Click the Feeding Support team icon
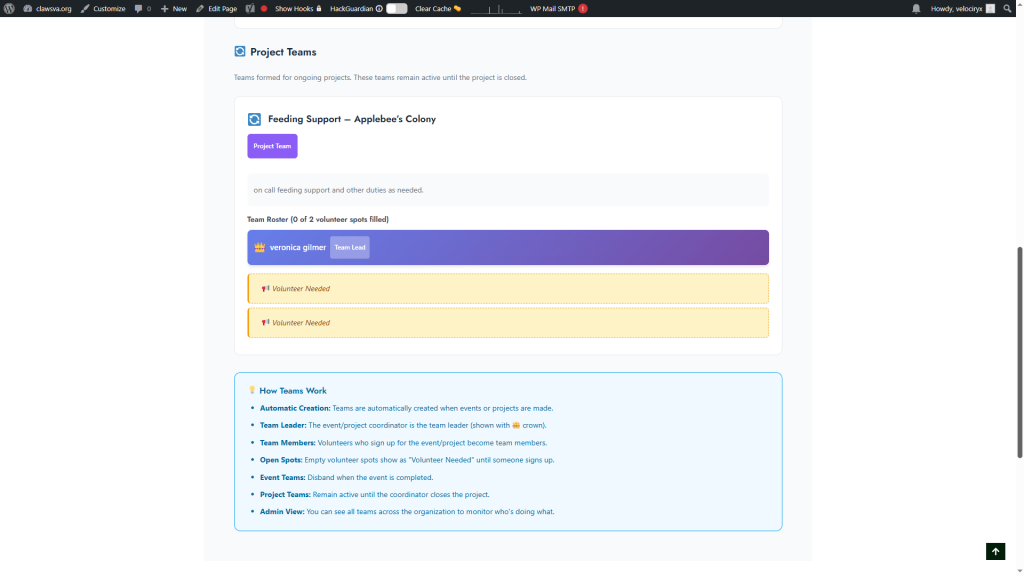 [x=254, y=119]
